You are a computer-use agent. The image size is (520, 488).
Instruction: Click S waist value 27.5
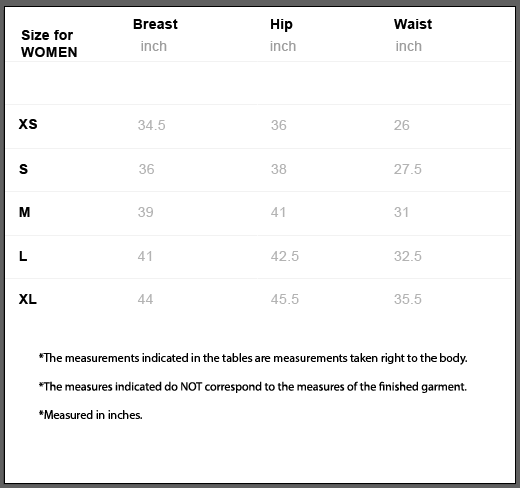407,169
